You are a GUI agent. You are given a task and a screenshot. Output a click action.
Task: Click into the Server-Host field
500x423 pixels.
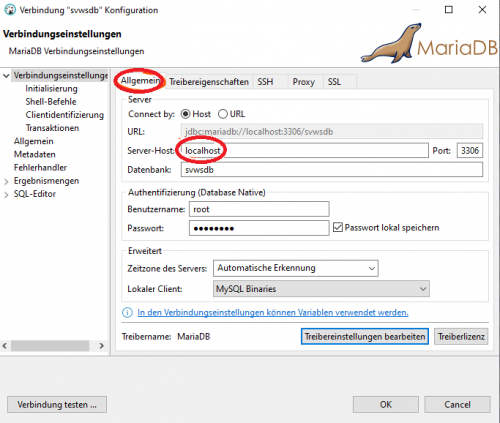point(305,151)
